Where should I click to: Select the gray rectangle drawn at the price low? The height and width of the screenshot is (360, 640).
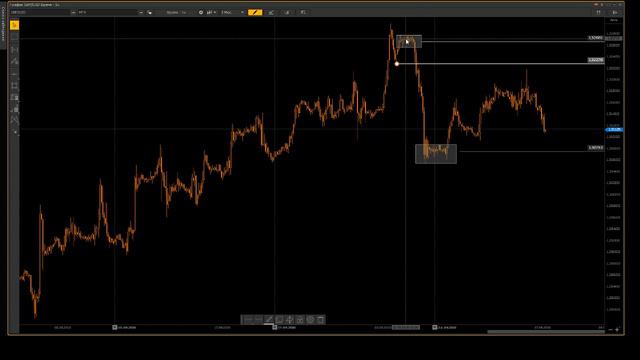436,154
